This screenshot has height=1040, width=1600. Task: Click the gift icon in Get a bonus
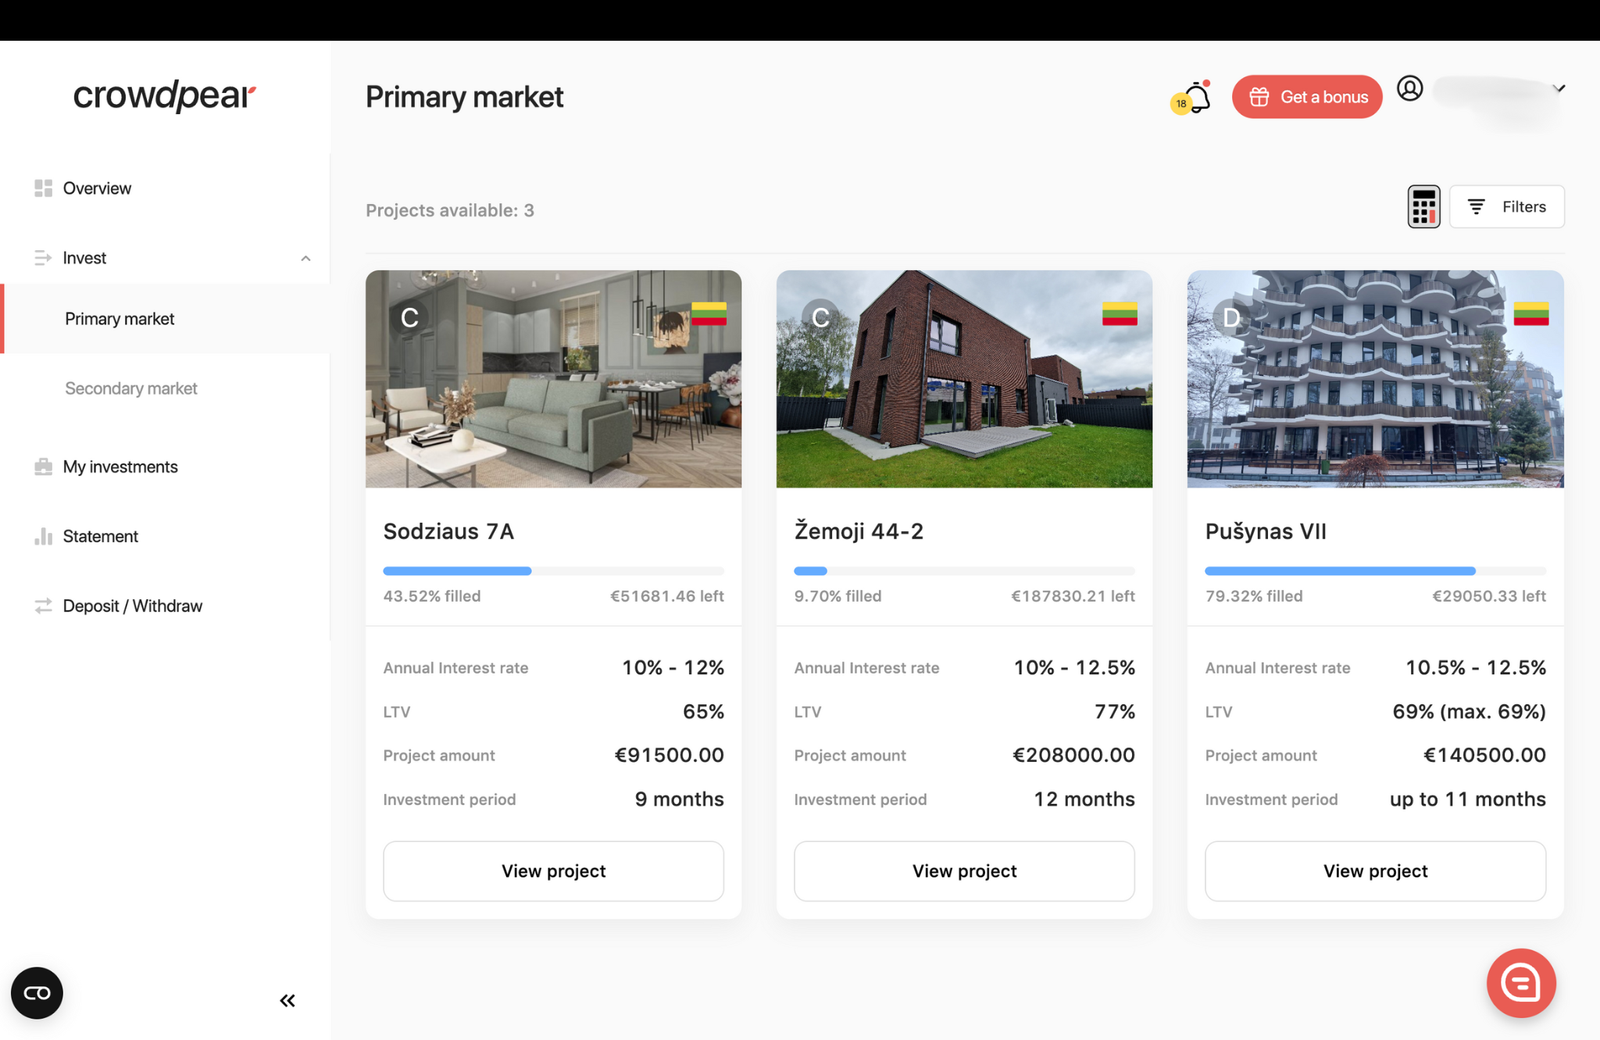coord(1259,97)
